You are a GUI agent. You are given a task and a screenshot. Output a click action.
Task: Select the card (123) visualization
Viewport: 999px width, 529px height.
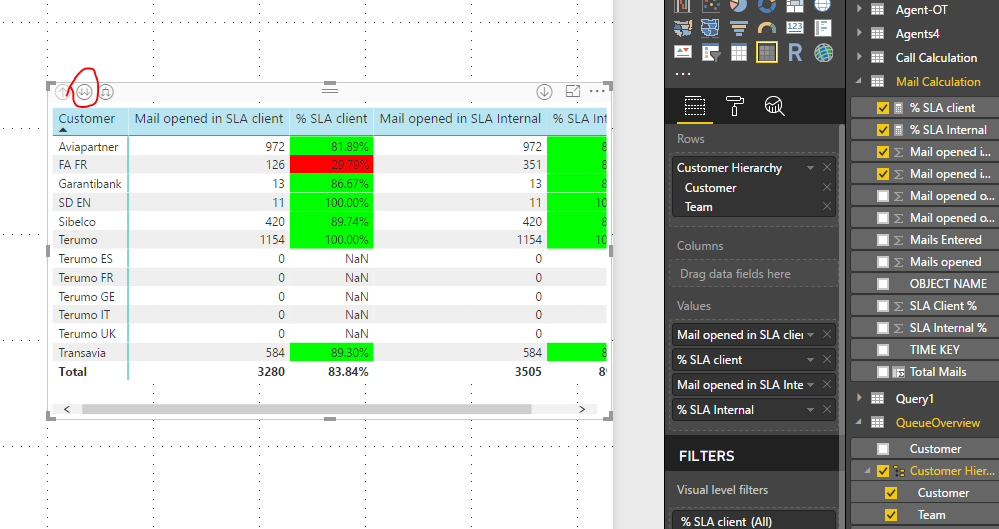pyautogui.click(x=795, y=27)
